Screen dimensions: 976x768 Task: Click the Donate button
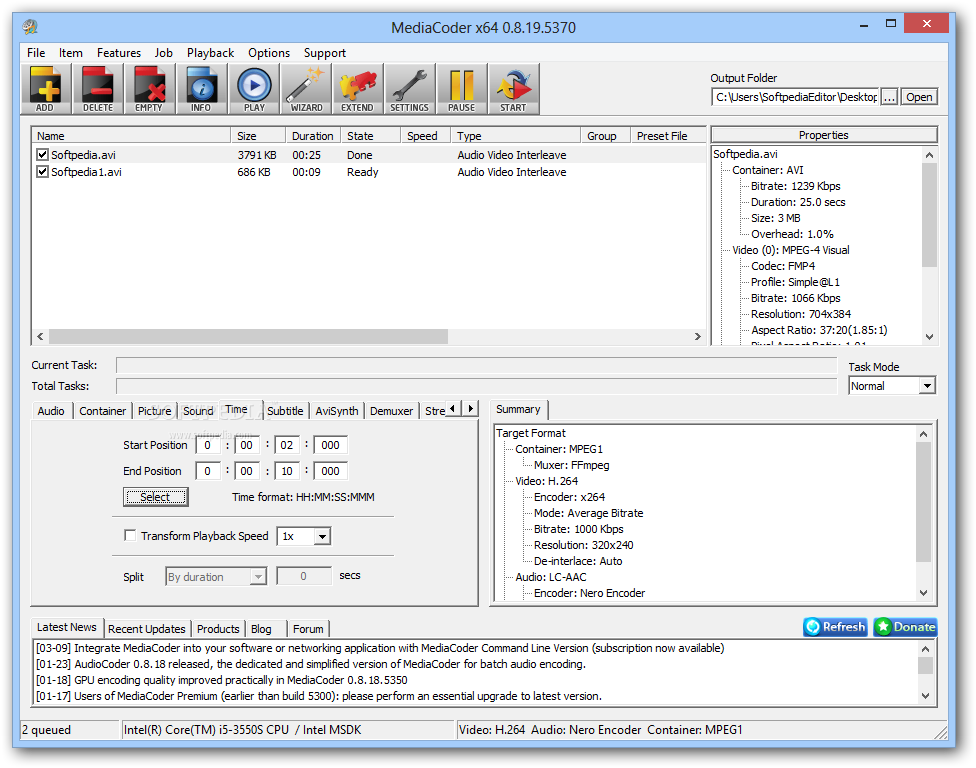906,627
